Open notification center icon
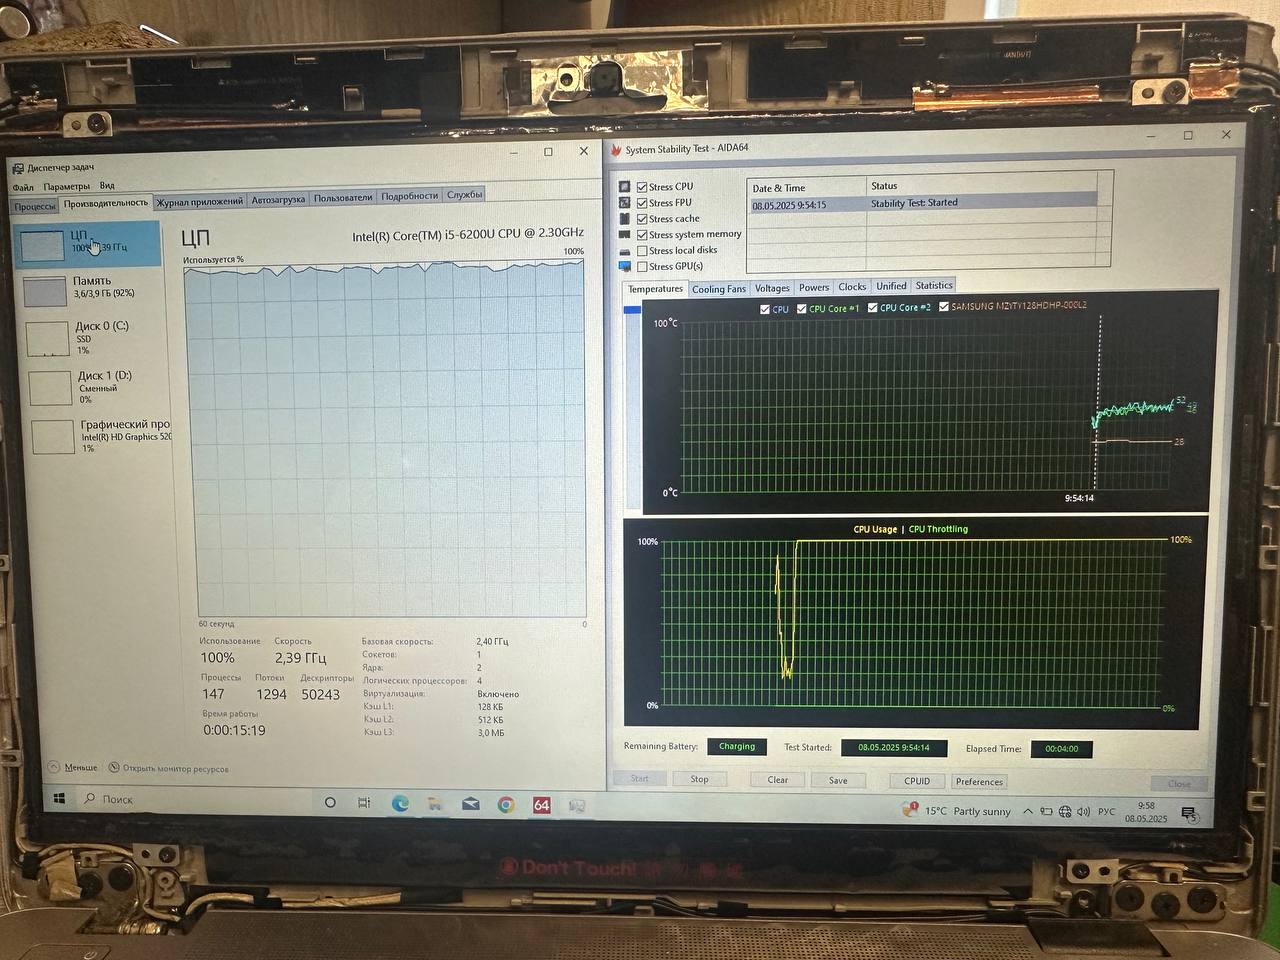 1188,814
